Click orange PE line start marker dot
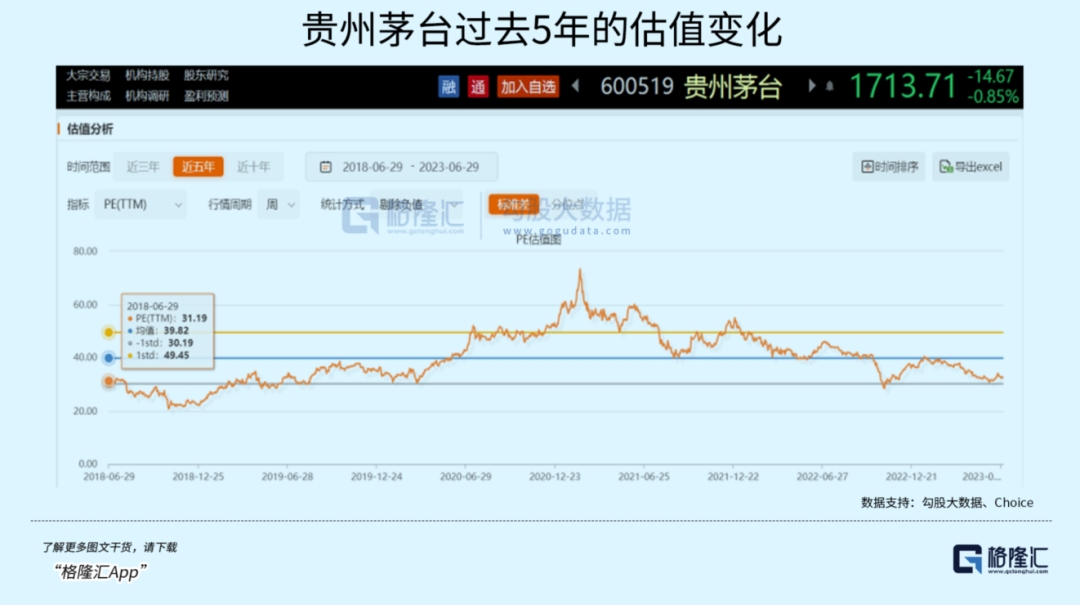This screenshot has width=1080, height=605. (x=109, y=381)
